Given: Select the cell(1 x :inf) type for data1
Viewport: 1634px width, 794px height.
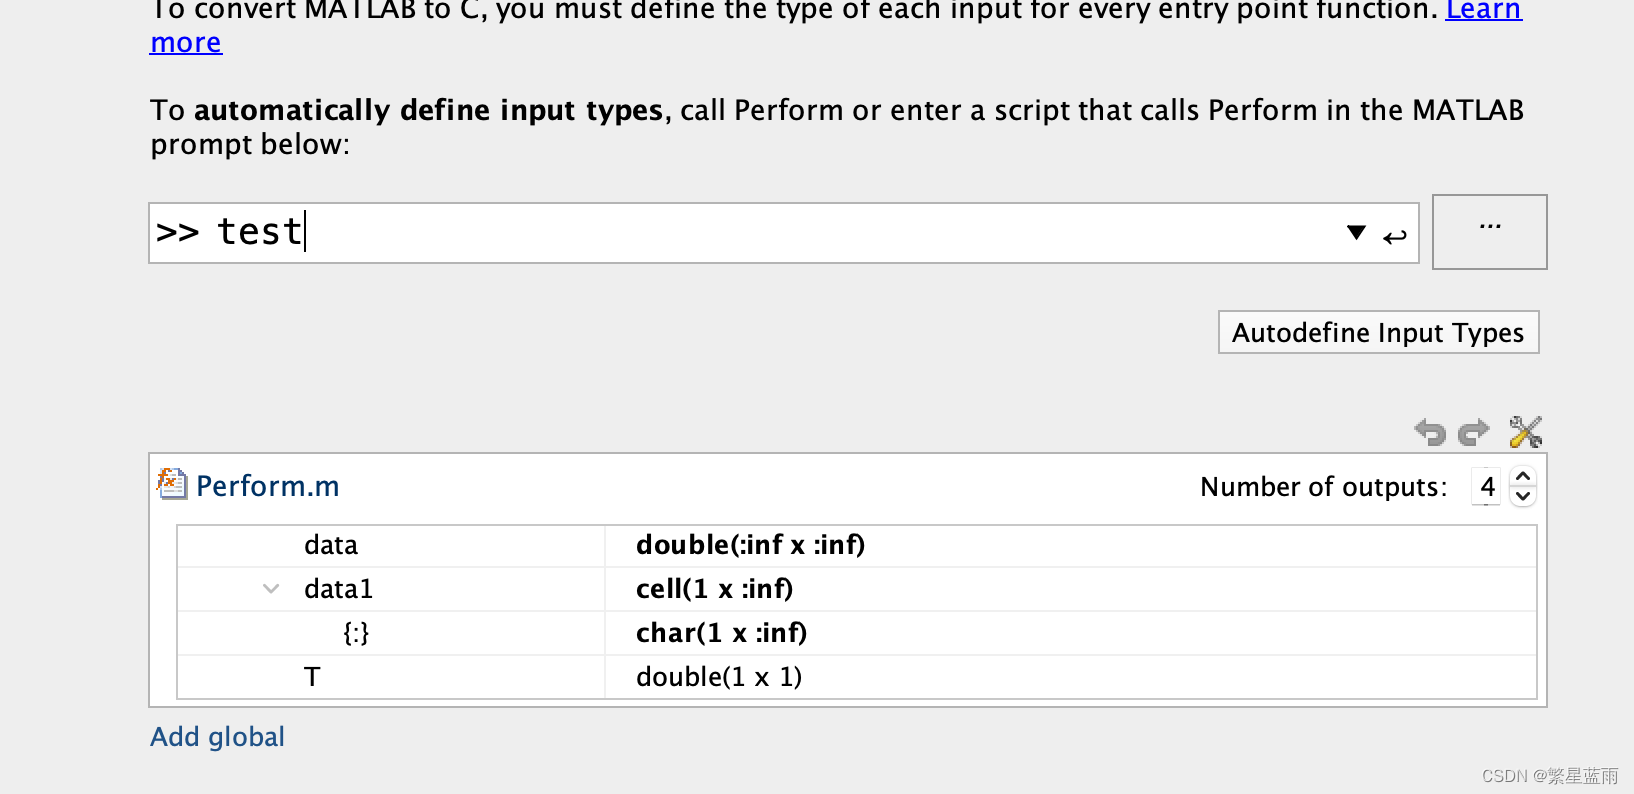Looking at the screenshot, I should (x=714, y=589).
